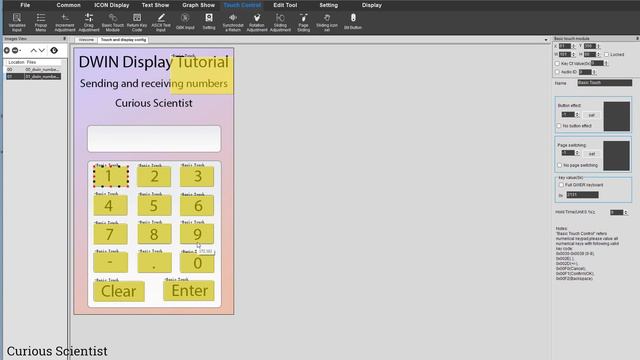Viewport: 640px width, 360px height.
Task: Enable the Key Of value checkbox
Action: coord(557,63)
